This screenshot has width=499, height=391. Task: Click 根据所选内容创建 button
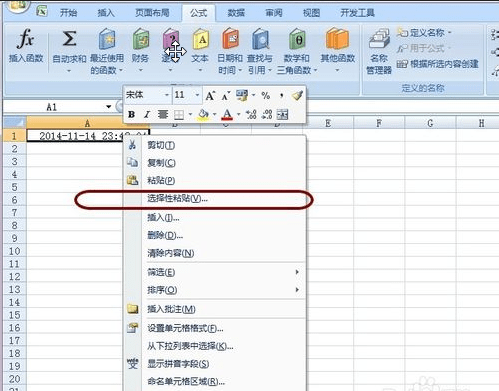point(438,64)
